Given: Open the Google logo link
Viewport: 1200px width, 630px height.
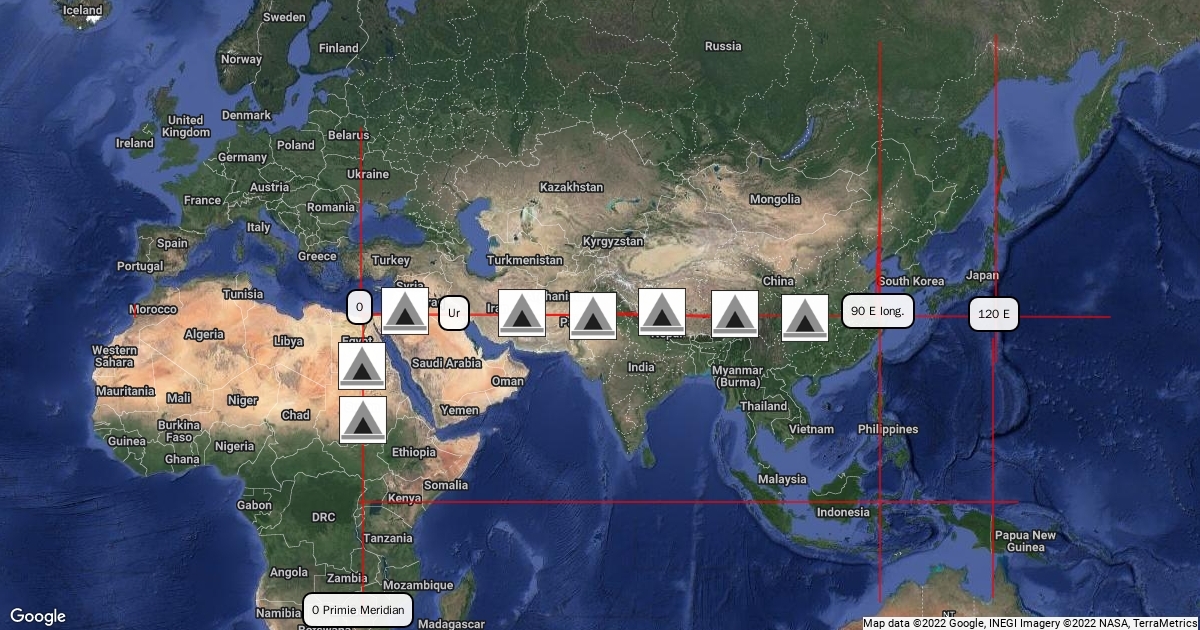Looking at the screenshot, I should (x=38, y=616).
